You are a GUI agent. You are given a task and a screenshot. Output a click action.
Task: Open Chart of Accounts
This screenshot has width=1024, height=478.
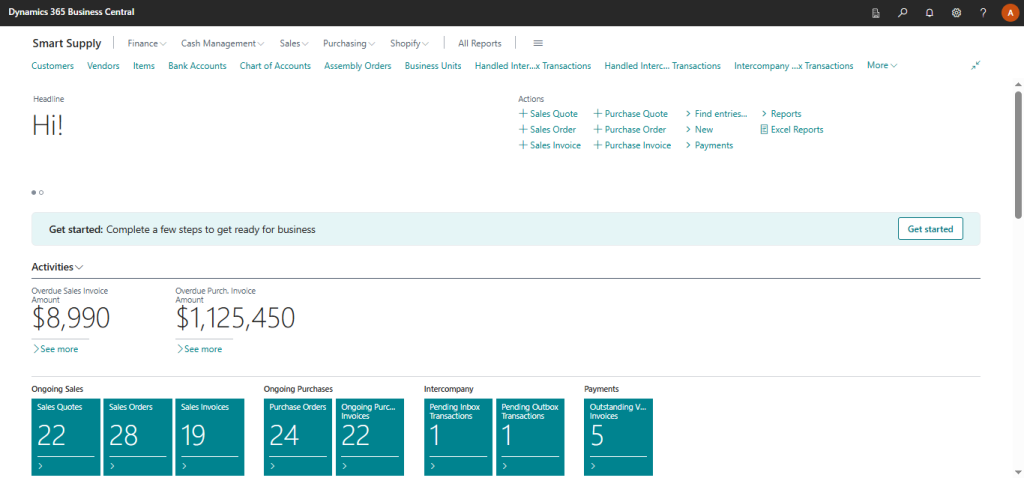(x=275, y=65)
